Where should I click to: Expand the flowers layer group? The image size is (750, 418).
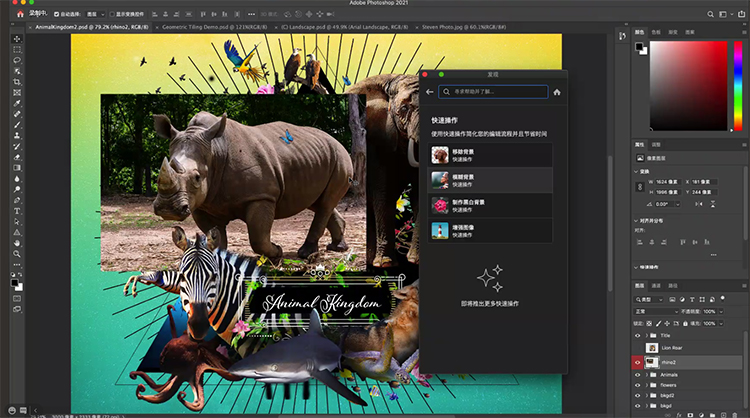pyautogui.click(x=647, y=385)
